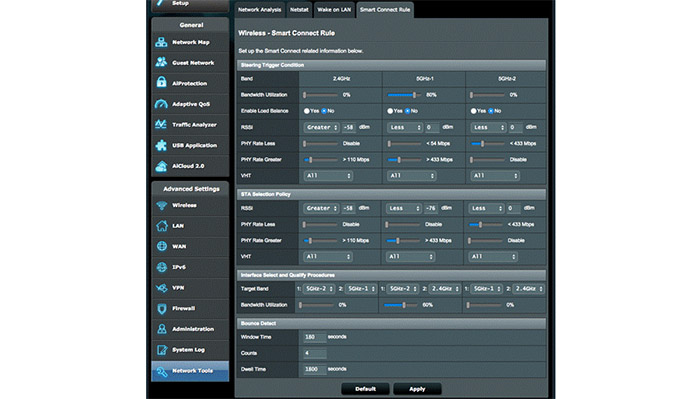The image size is (700, 399).
Task: Select Yes for 2.4GHz load balance
Action: [x=307, y=111]
